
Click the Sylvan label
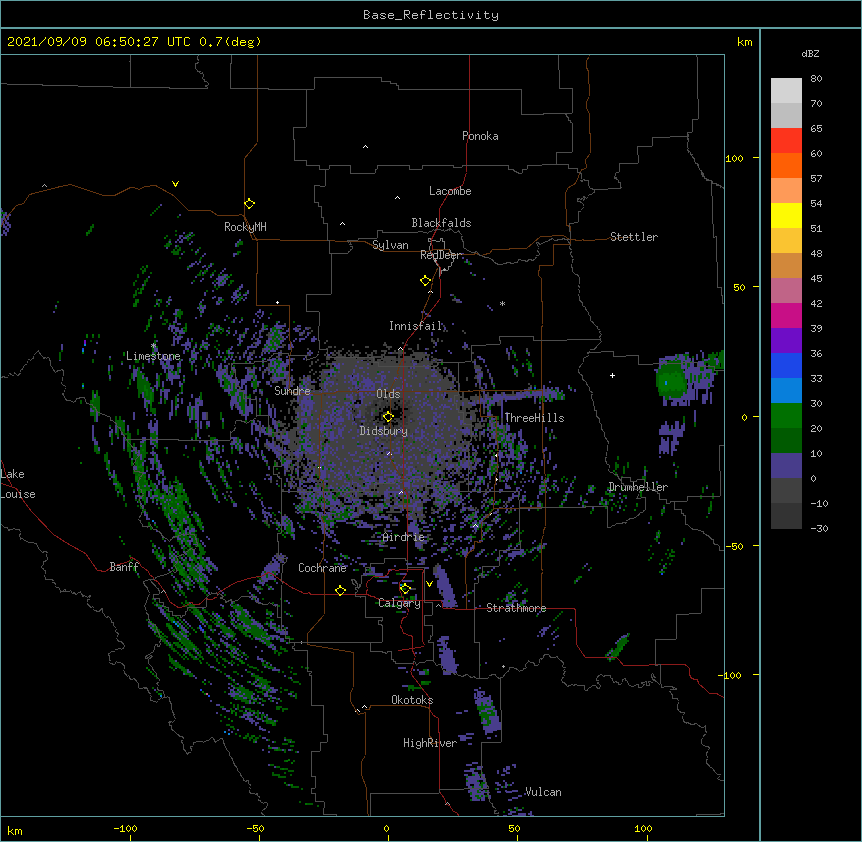pos(390,245)
